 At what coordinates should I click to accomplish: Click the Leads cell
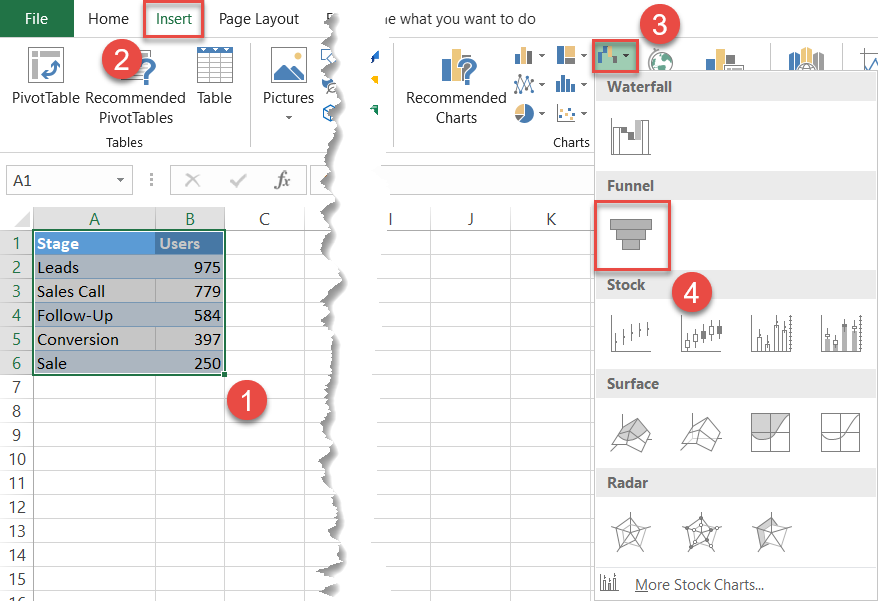click(x=94, y=267)
